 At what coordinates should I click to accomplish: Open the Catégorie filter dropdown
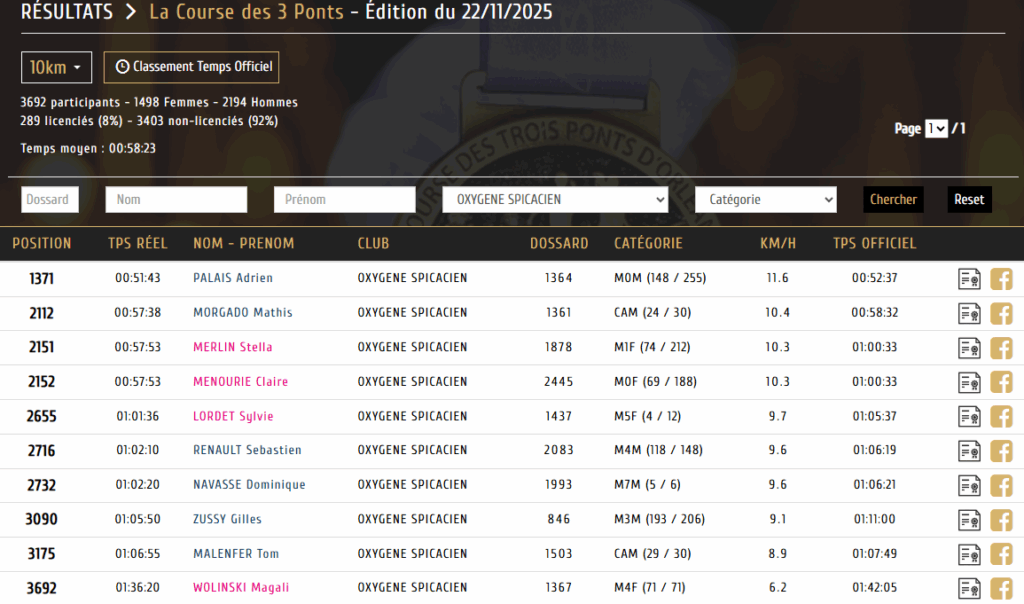pos(765,200)
